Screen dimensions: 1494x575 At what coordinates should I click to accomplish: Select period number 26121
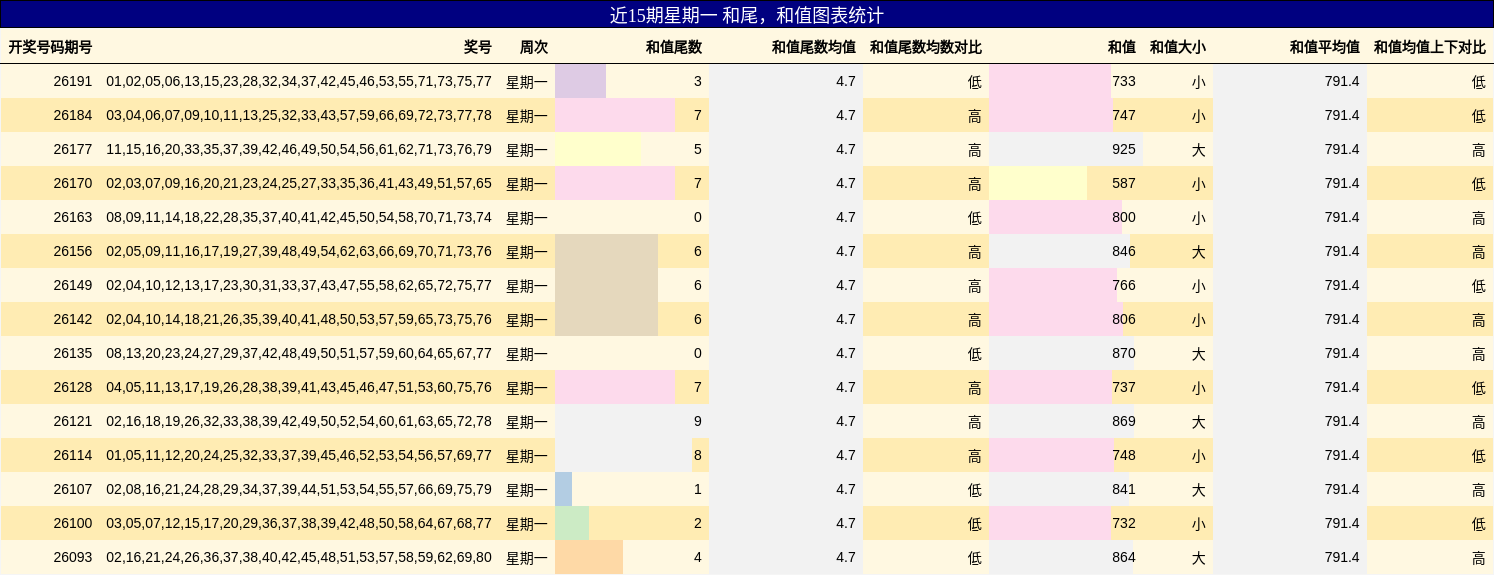coord(72,421)
